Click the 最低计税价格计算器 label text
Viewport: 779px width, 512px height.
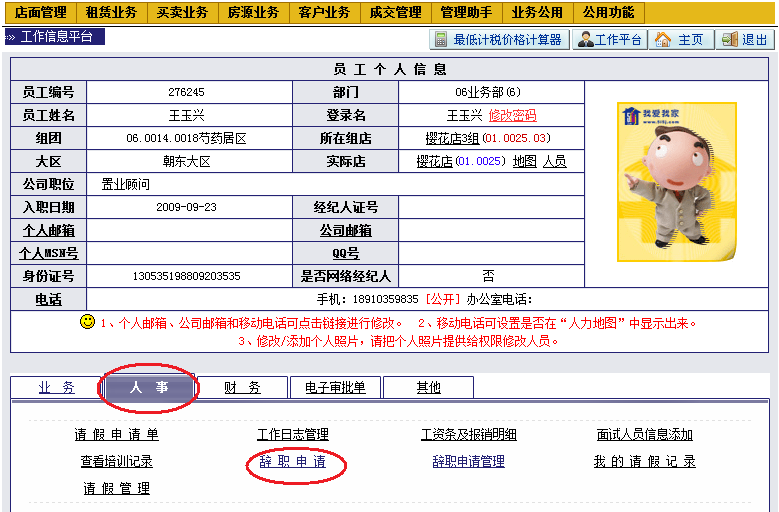pos(507,40)
